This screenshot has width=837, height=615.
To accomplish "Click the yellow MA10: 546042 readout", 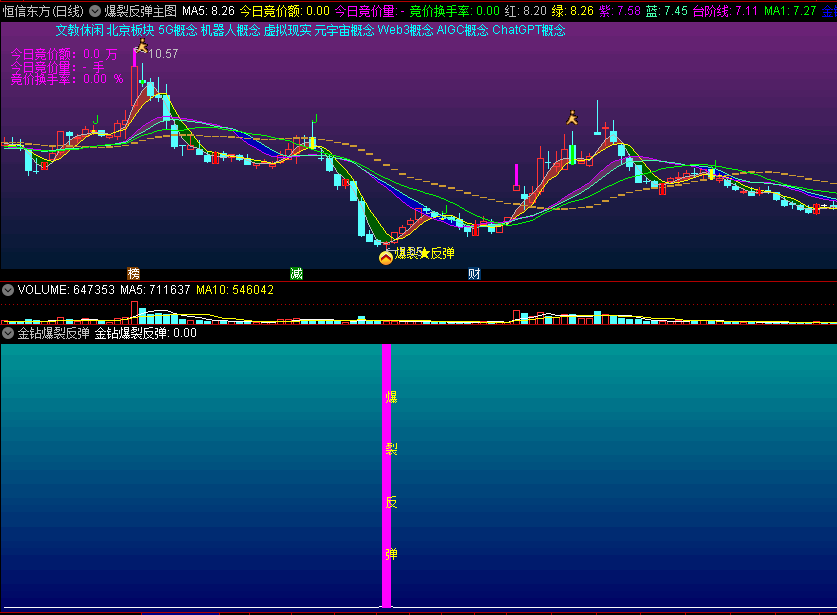I will pyautogui.click(x=235, y=290).
